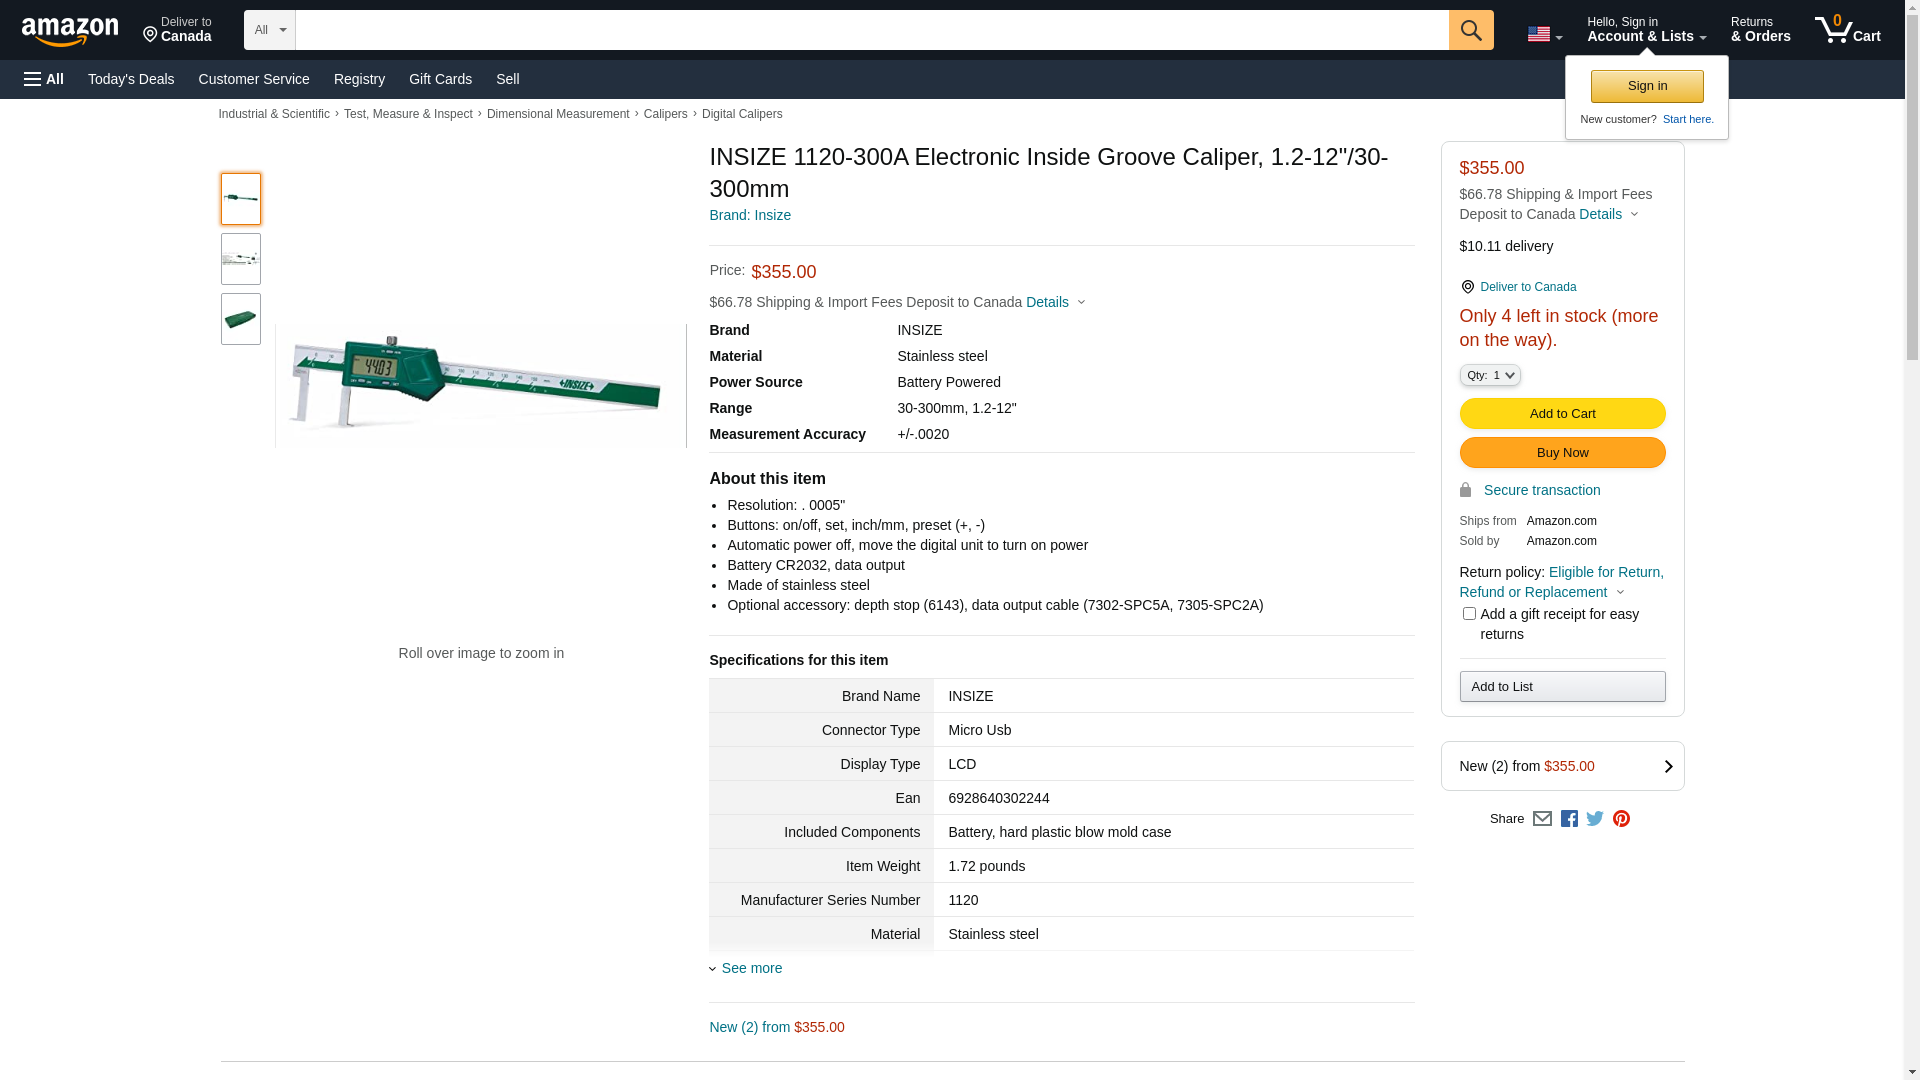This screenshot has height=1080, width=1920.
Task: Share via email icon
Action: tap(1542, 819)
